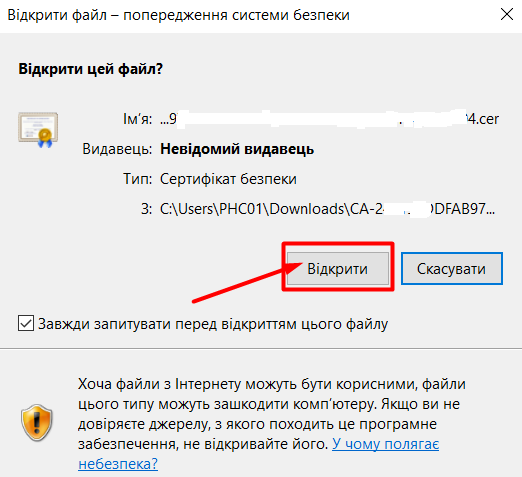This screenshot has height=477, width=522.
Task: Click the warning paragraph about Internet files
Action: [272, 424]
